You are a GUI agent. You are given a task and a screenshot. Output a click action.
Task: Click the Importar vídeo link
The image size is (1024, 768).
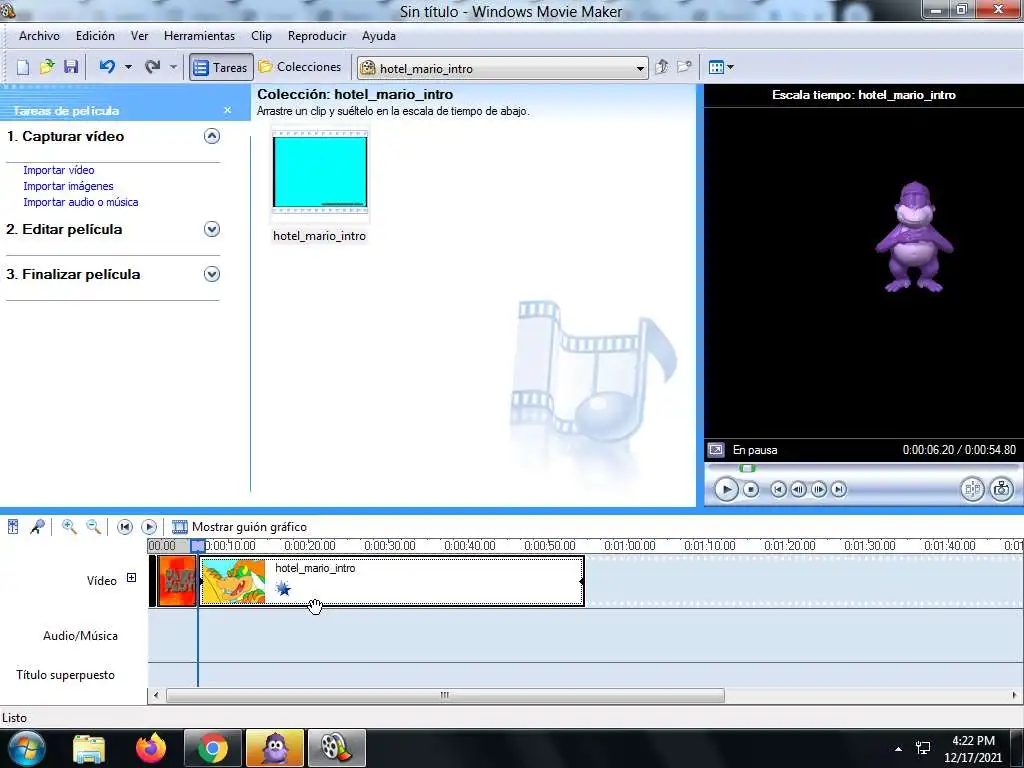tap(59, 170)
